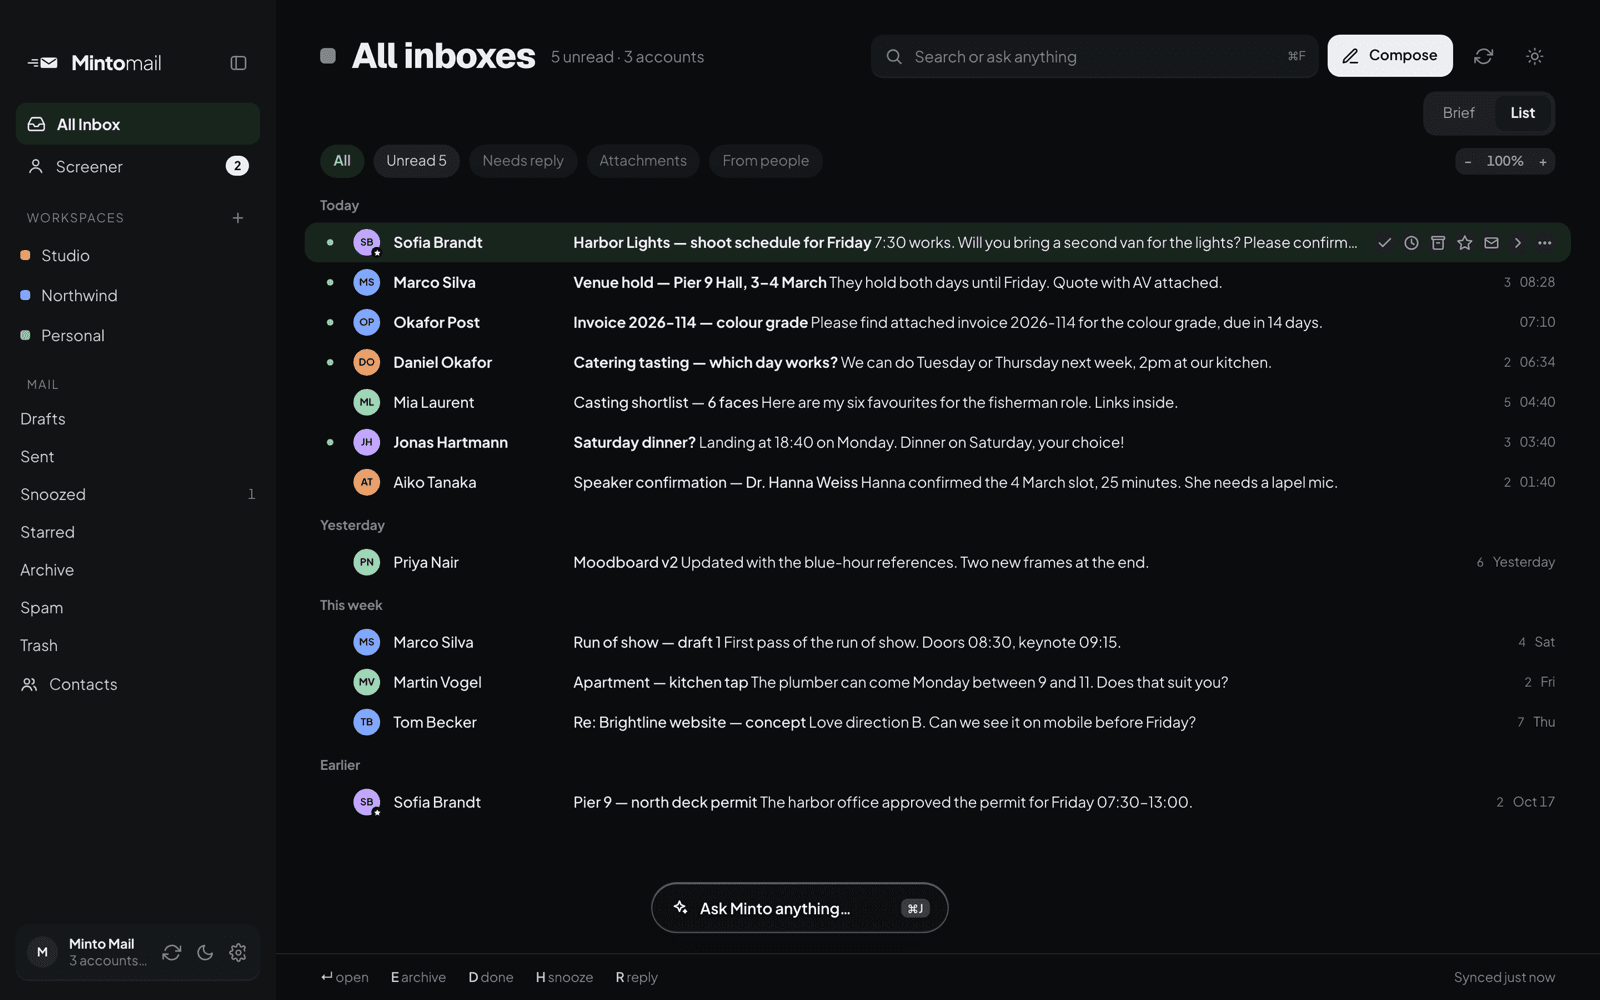Toggle the select-all box beside All inboxes

click(x=328, y=56)
